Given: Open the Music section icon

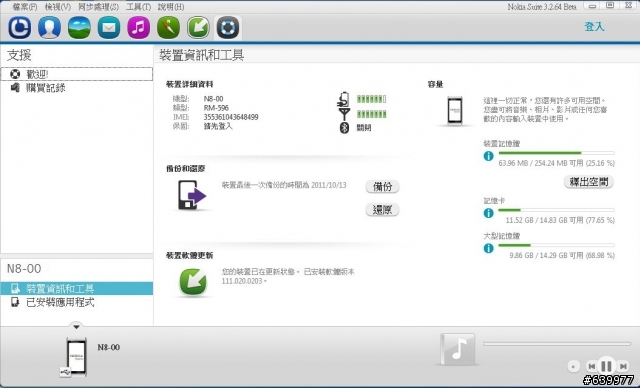Looking at the screenshot, I should pyautogui.click(x=139, y=28).
